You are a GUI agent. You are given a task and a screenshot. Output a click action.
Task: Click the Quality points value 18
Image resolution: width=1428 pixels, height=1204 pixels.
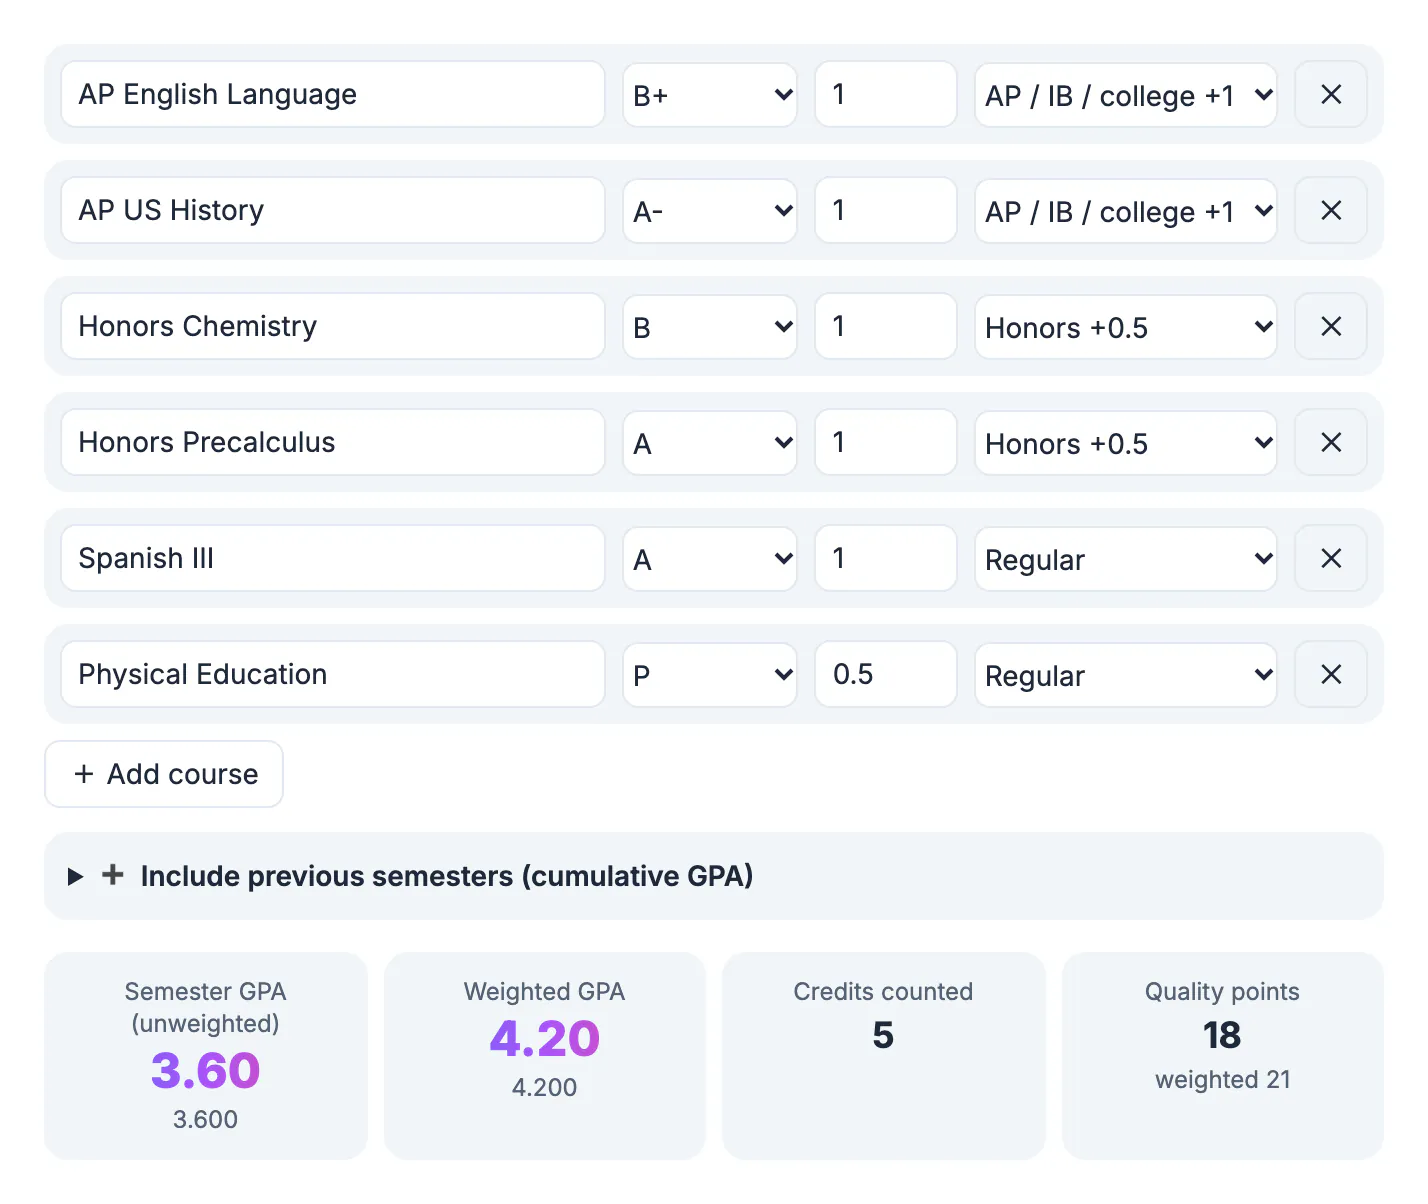pyautogui.click(x=1222, y=1035)
